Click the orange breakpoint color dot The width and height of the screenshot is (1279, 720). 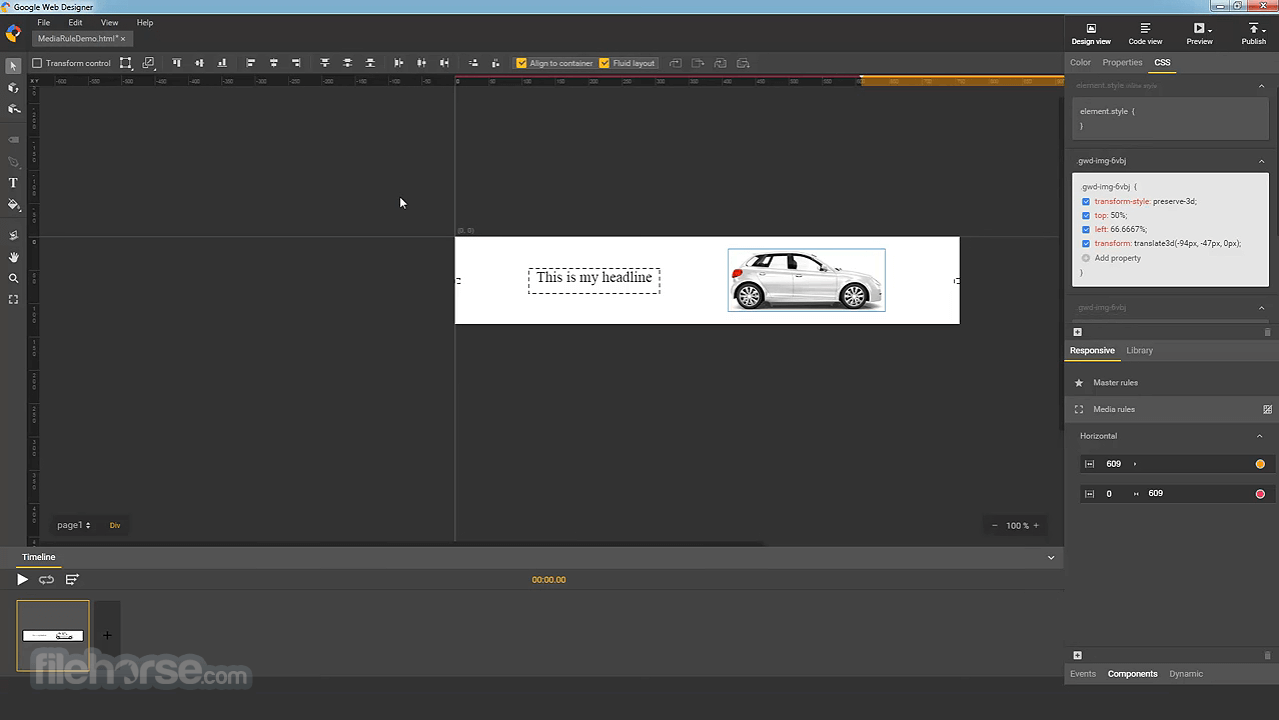click(x=1260, y=464)
